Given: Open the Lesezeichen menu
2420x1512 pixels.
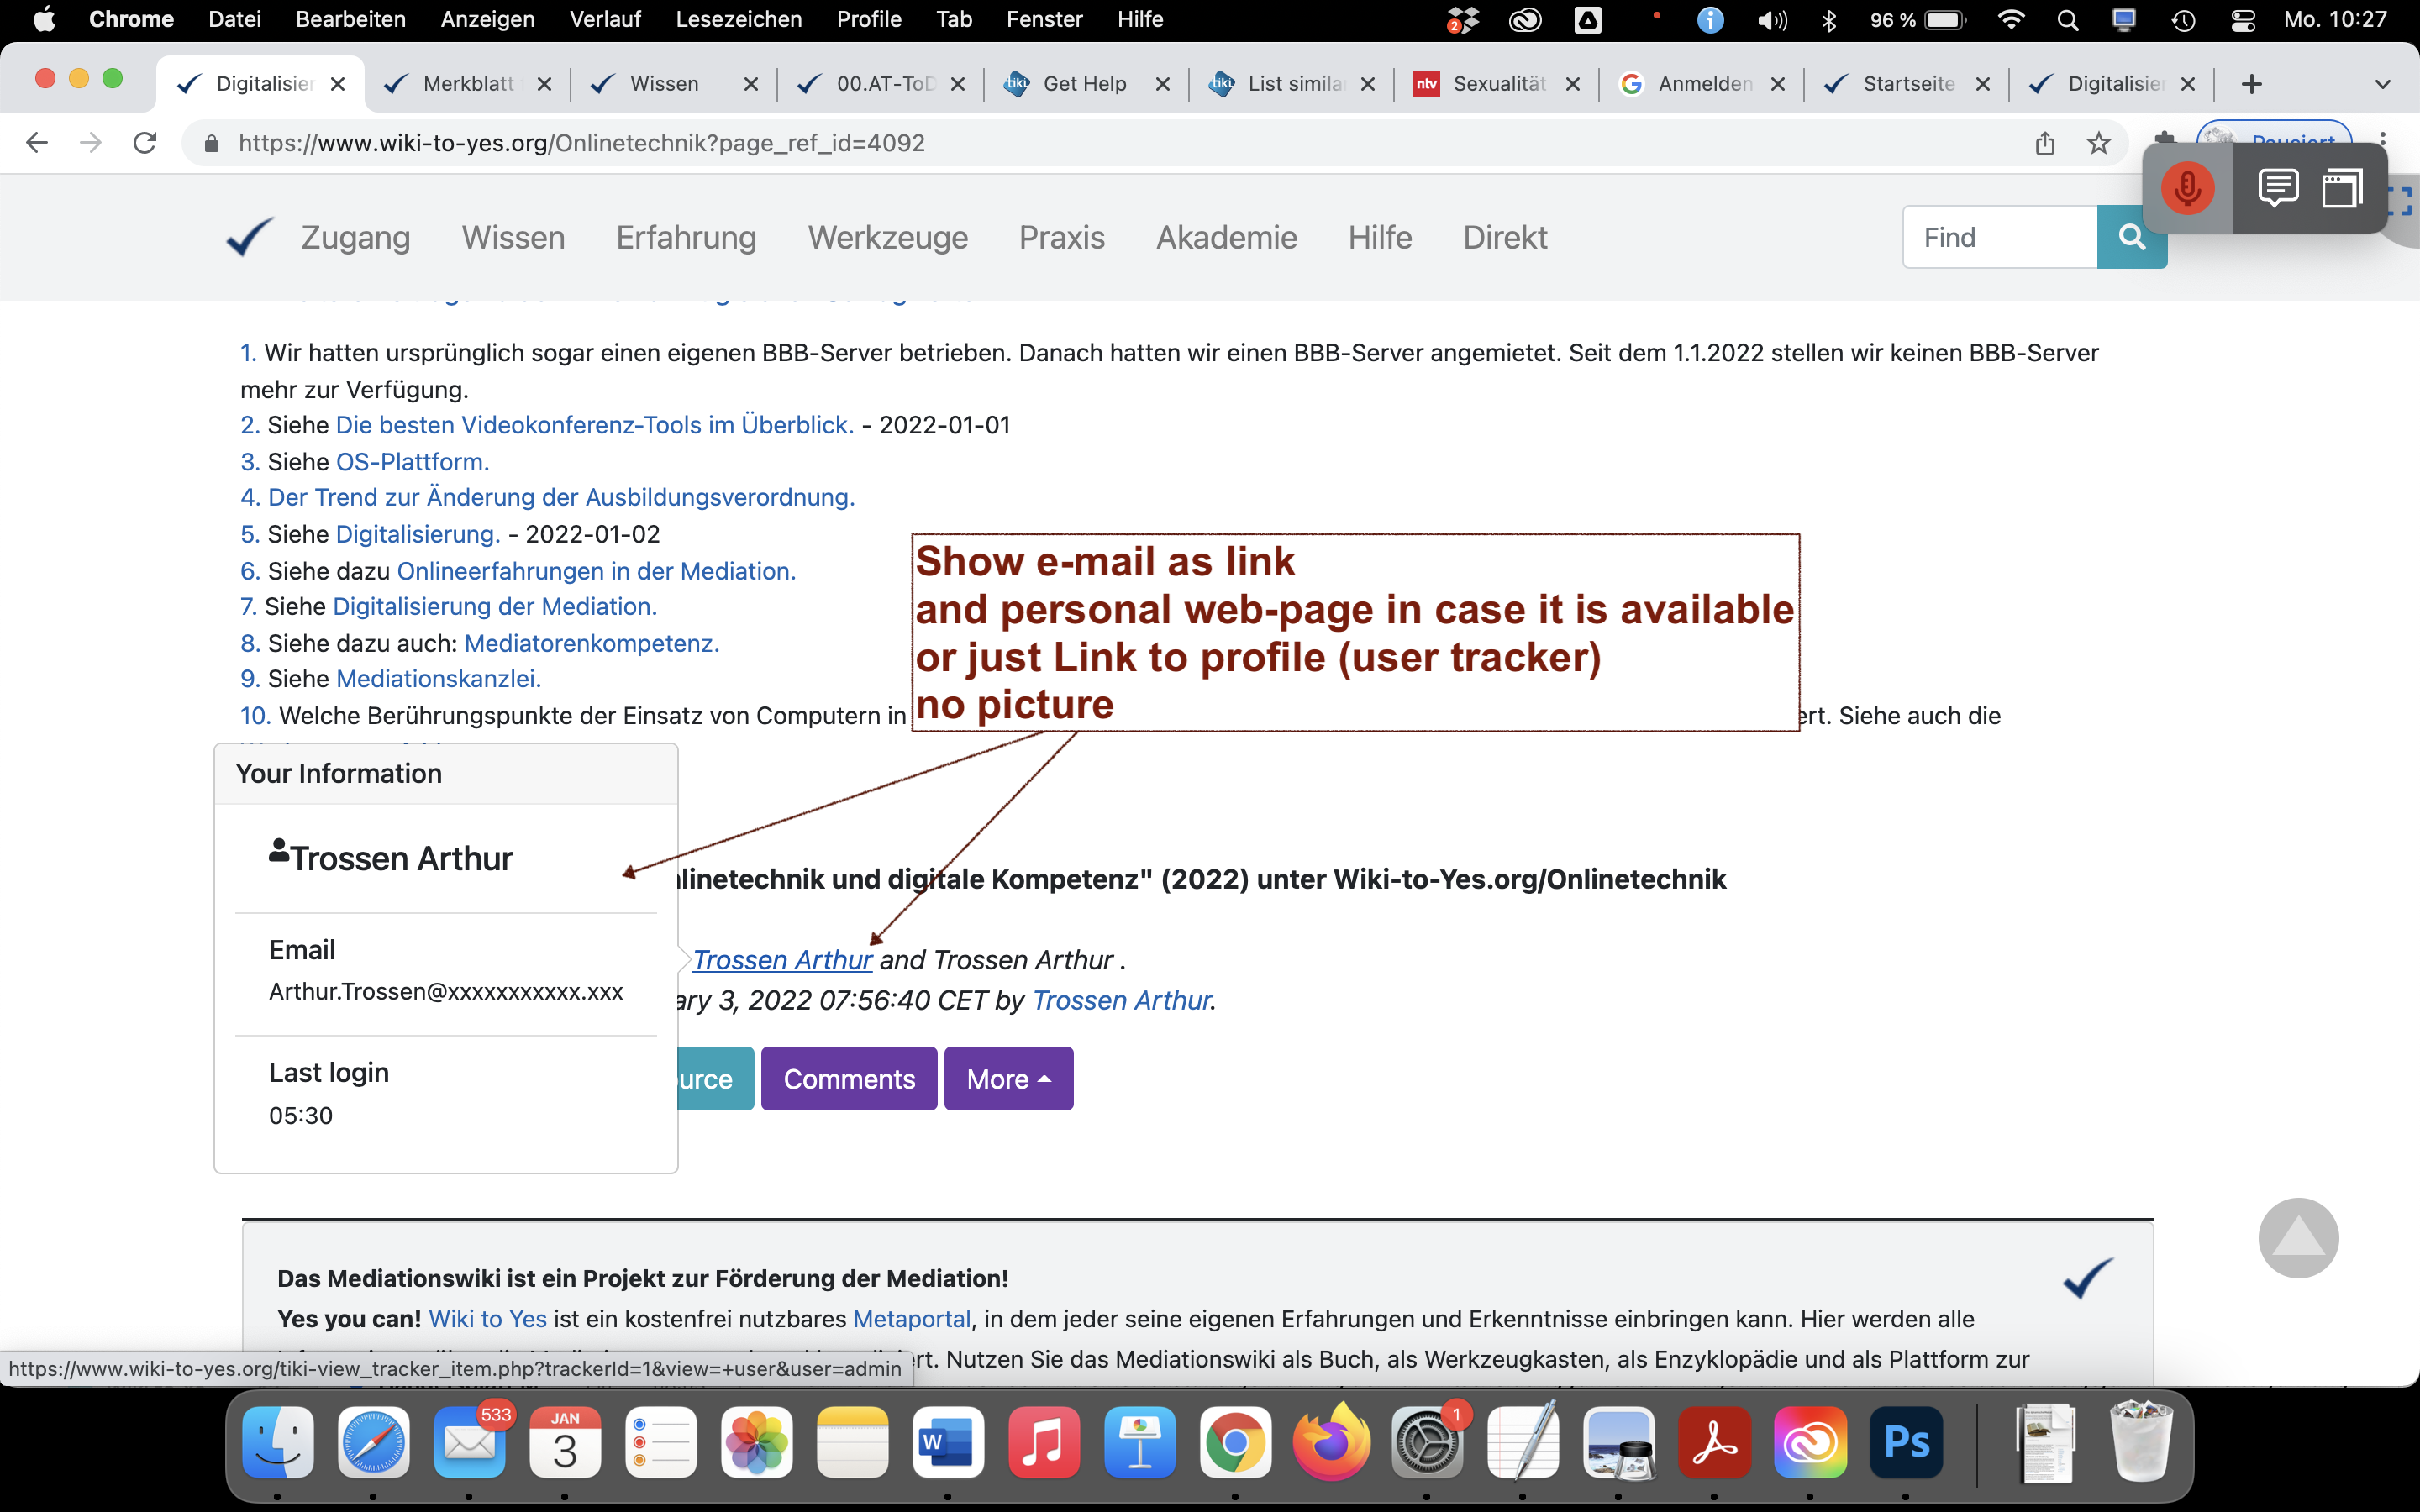Looking at the screenshot, I should [738, 20].
